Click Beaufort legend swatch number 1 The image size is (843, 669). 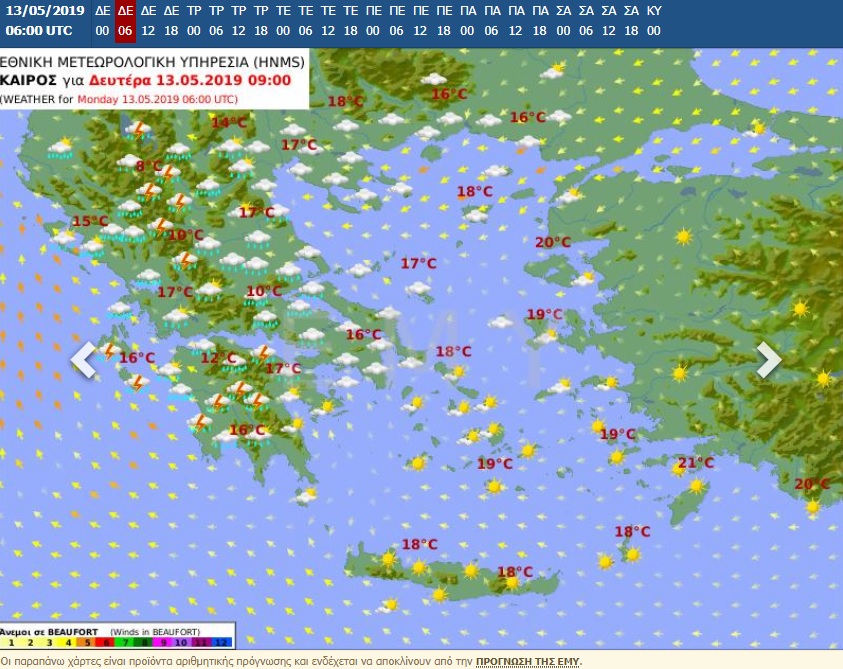(x=11, y=643)
